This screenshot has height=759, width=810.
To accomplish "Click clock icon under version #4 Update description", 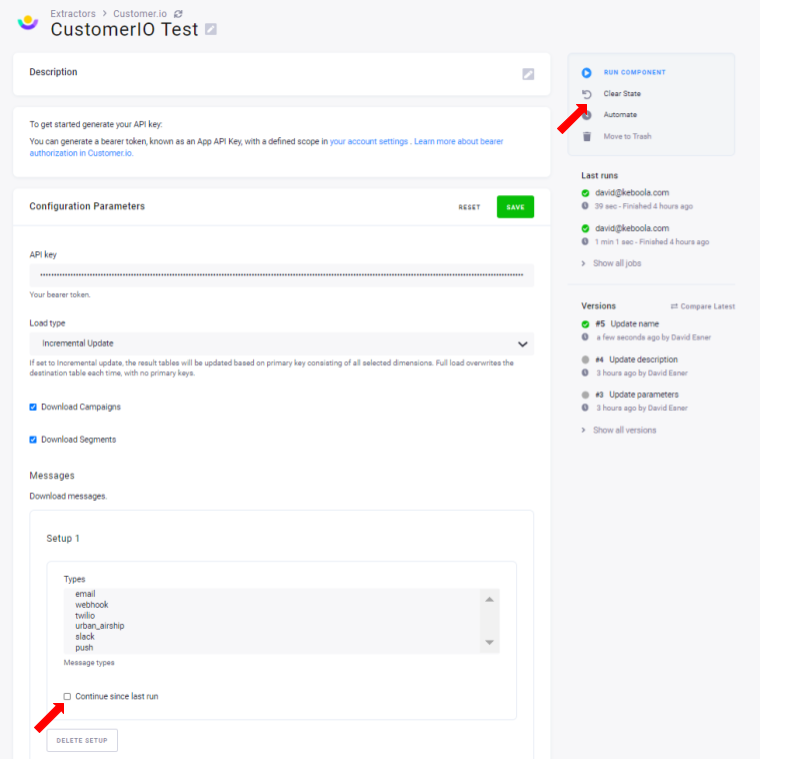I will [x=585, y=373].
